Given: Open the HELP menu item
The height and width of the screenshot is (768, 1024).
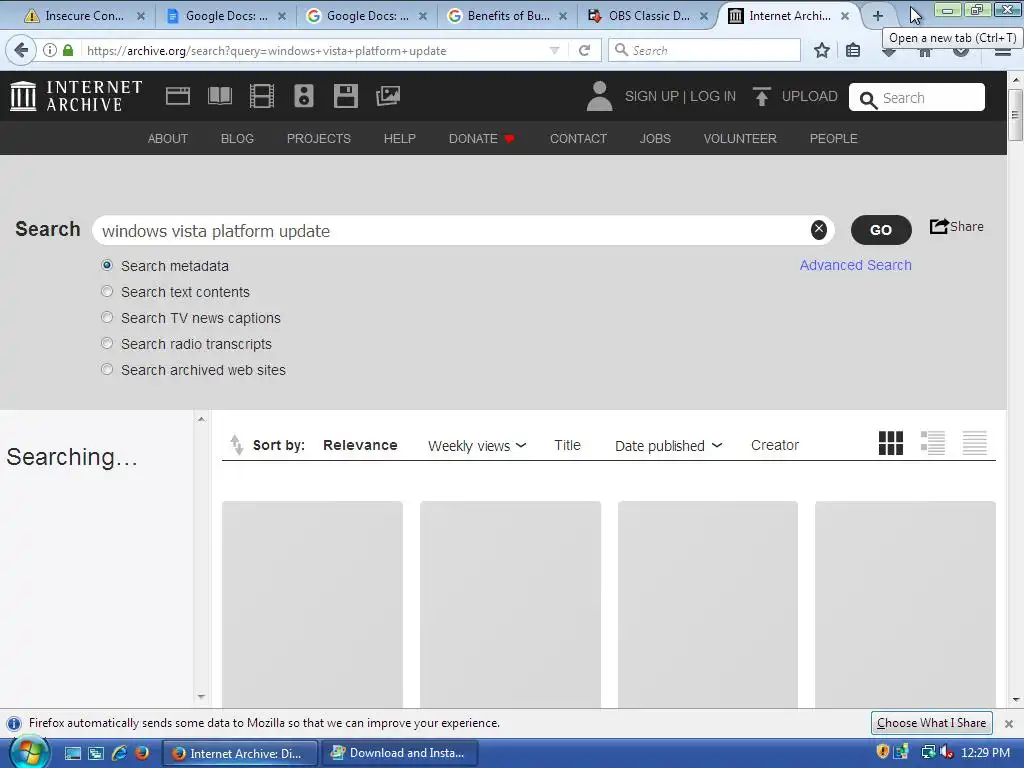Looking at the screenshot, I should coord(400,138).
